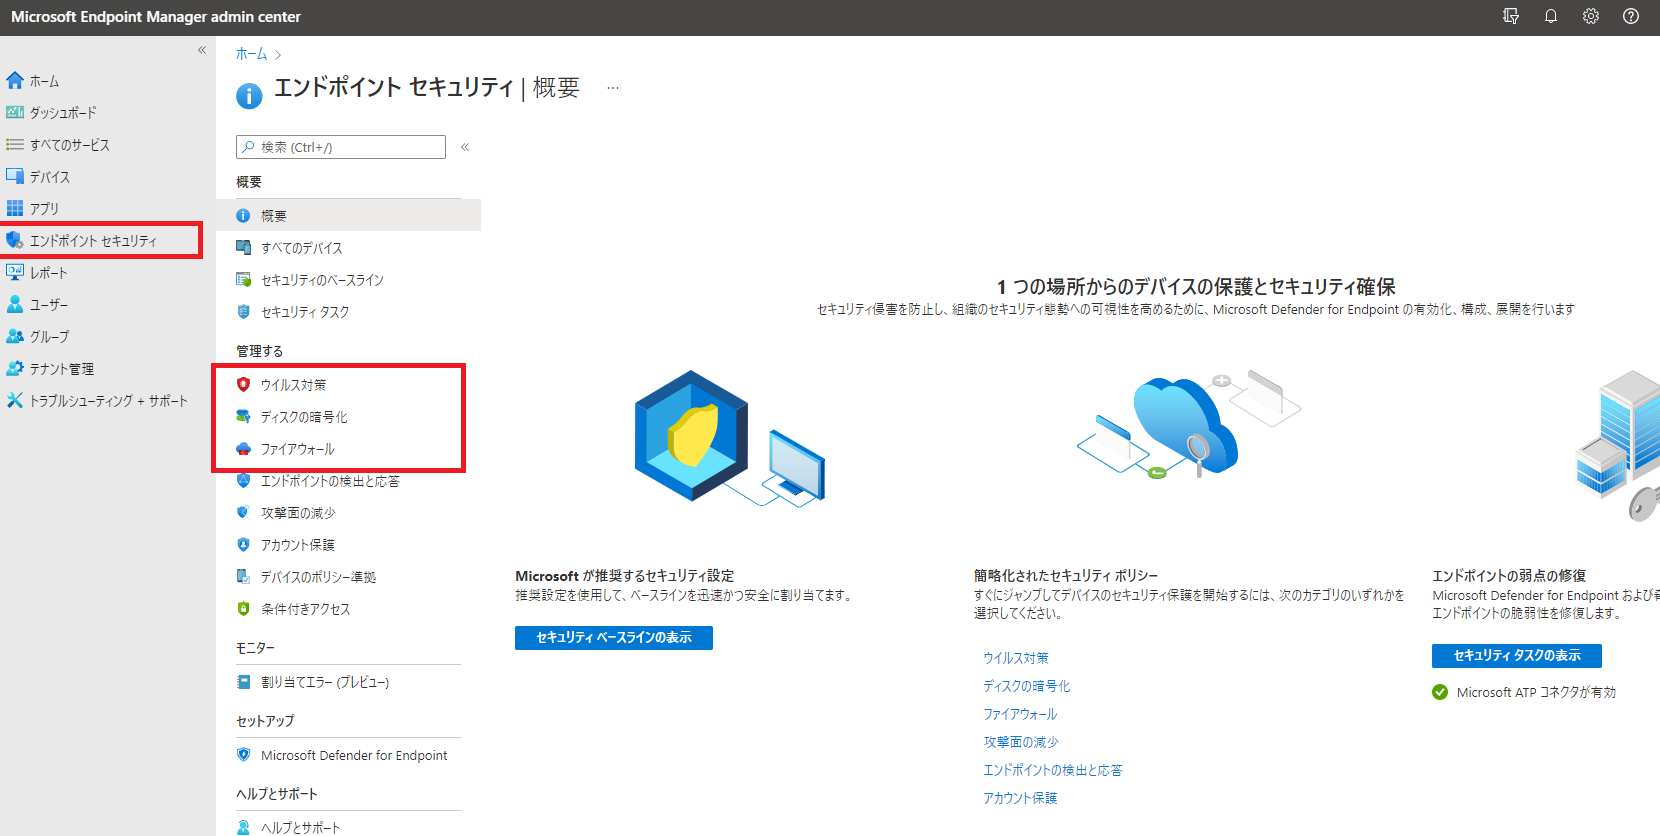Click the セキュリティ タスクの表示 button
The image size is (1660, 836).
1517,656
